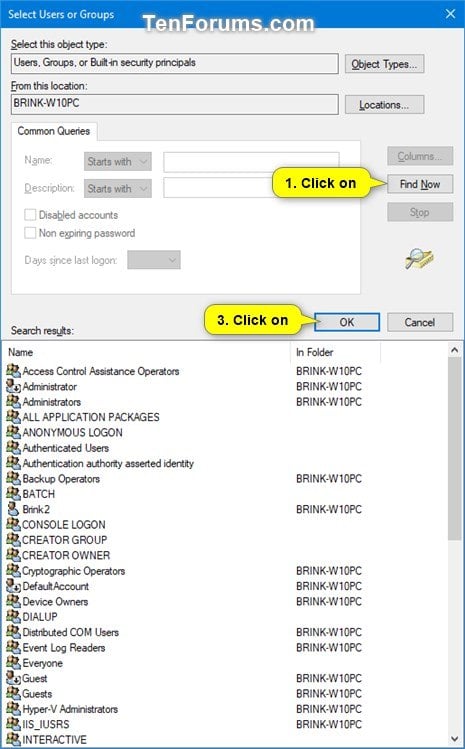The image size is (465, 749).
Task: Click the Brink2 user icon
Action: tap(13, 509)
